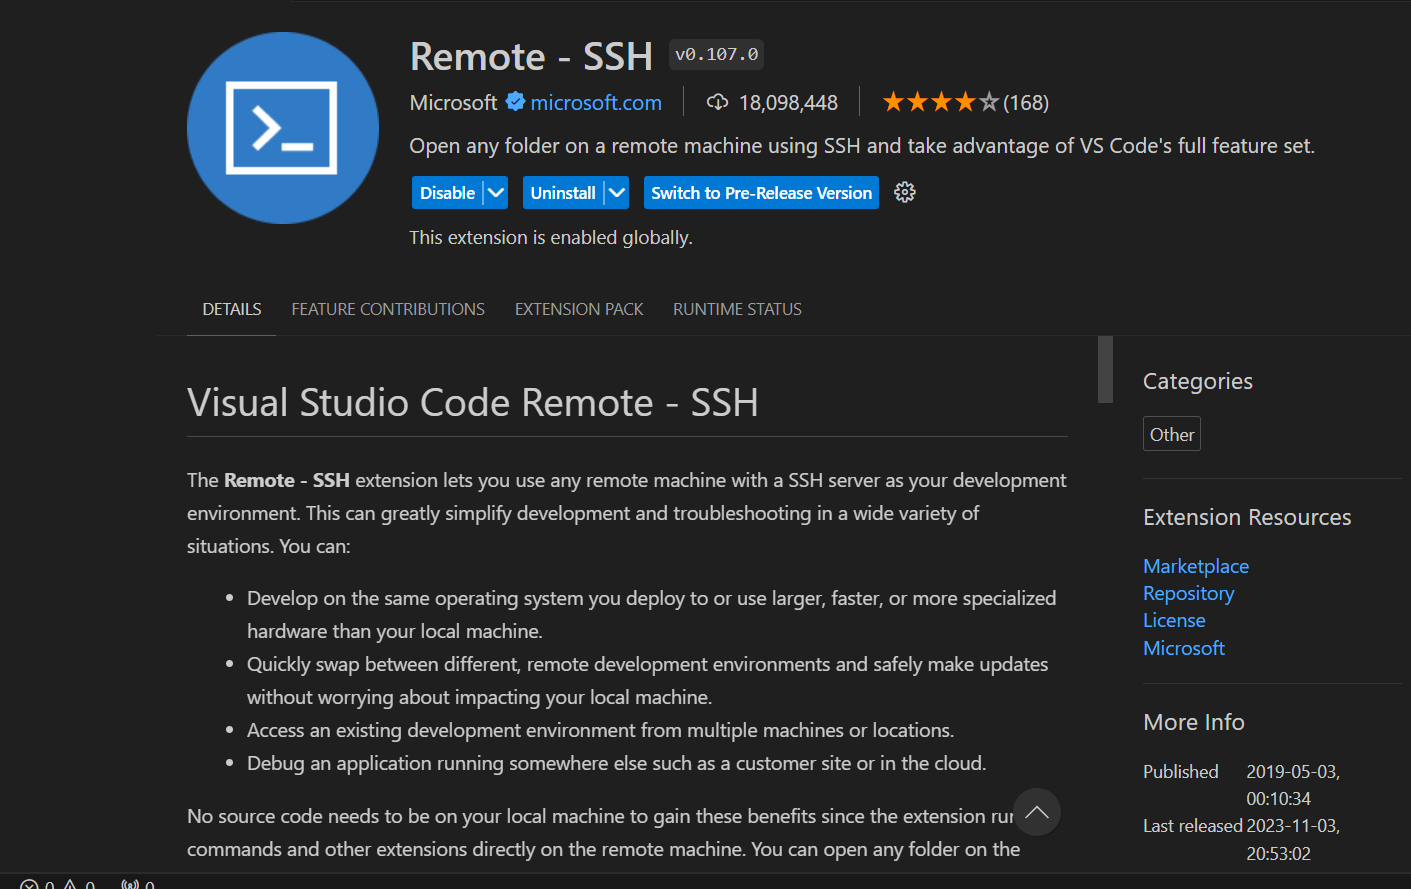Open the Runtime Status tab
This screenshot has height=889, width=1411.
pyautogui.click(x=737, y=309)
